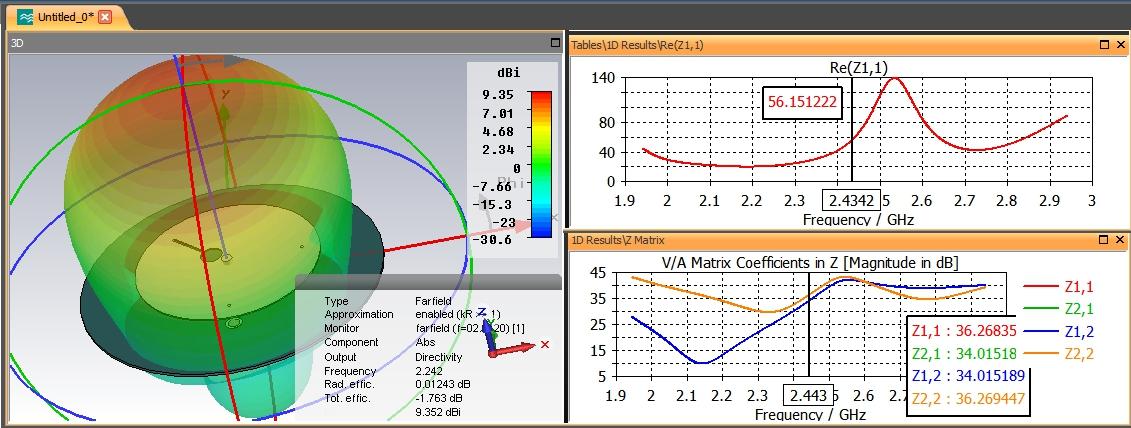Close the Untitled_0* tab
Viewport: 1131px width, 428px height.
click(x=105, y=17)
